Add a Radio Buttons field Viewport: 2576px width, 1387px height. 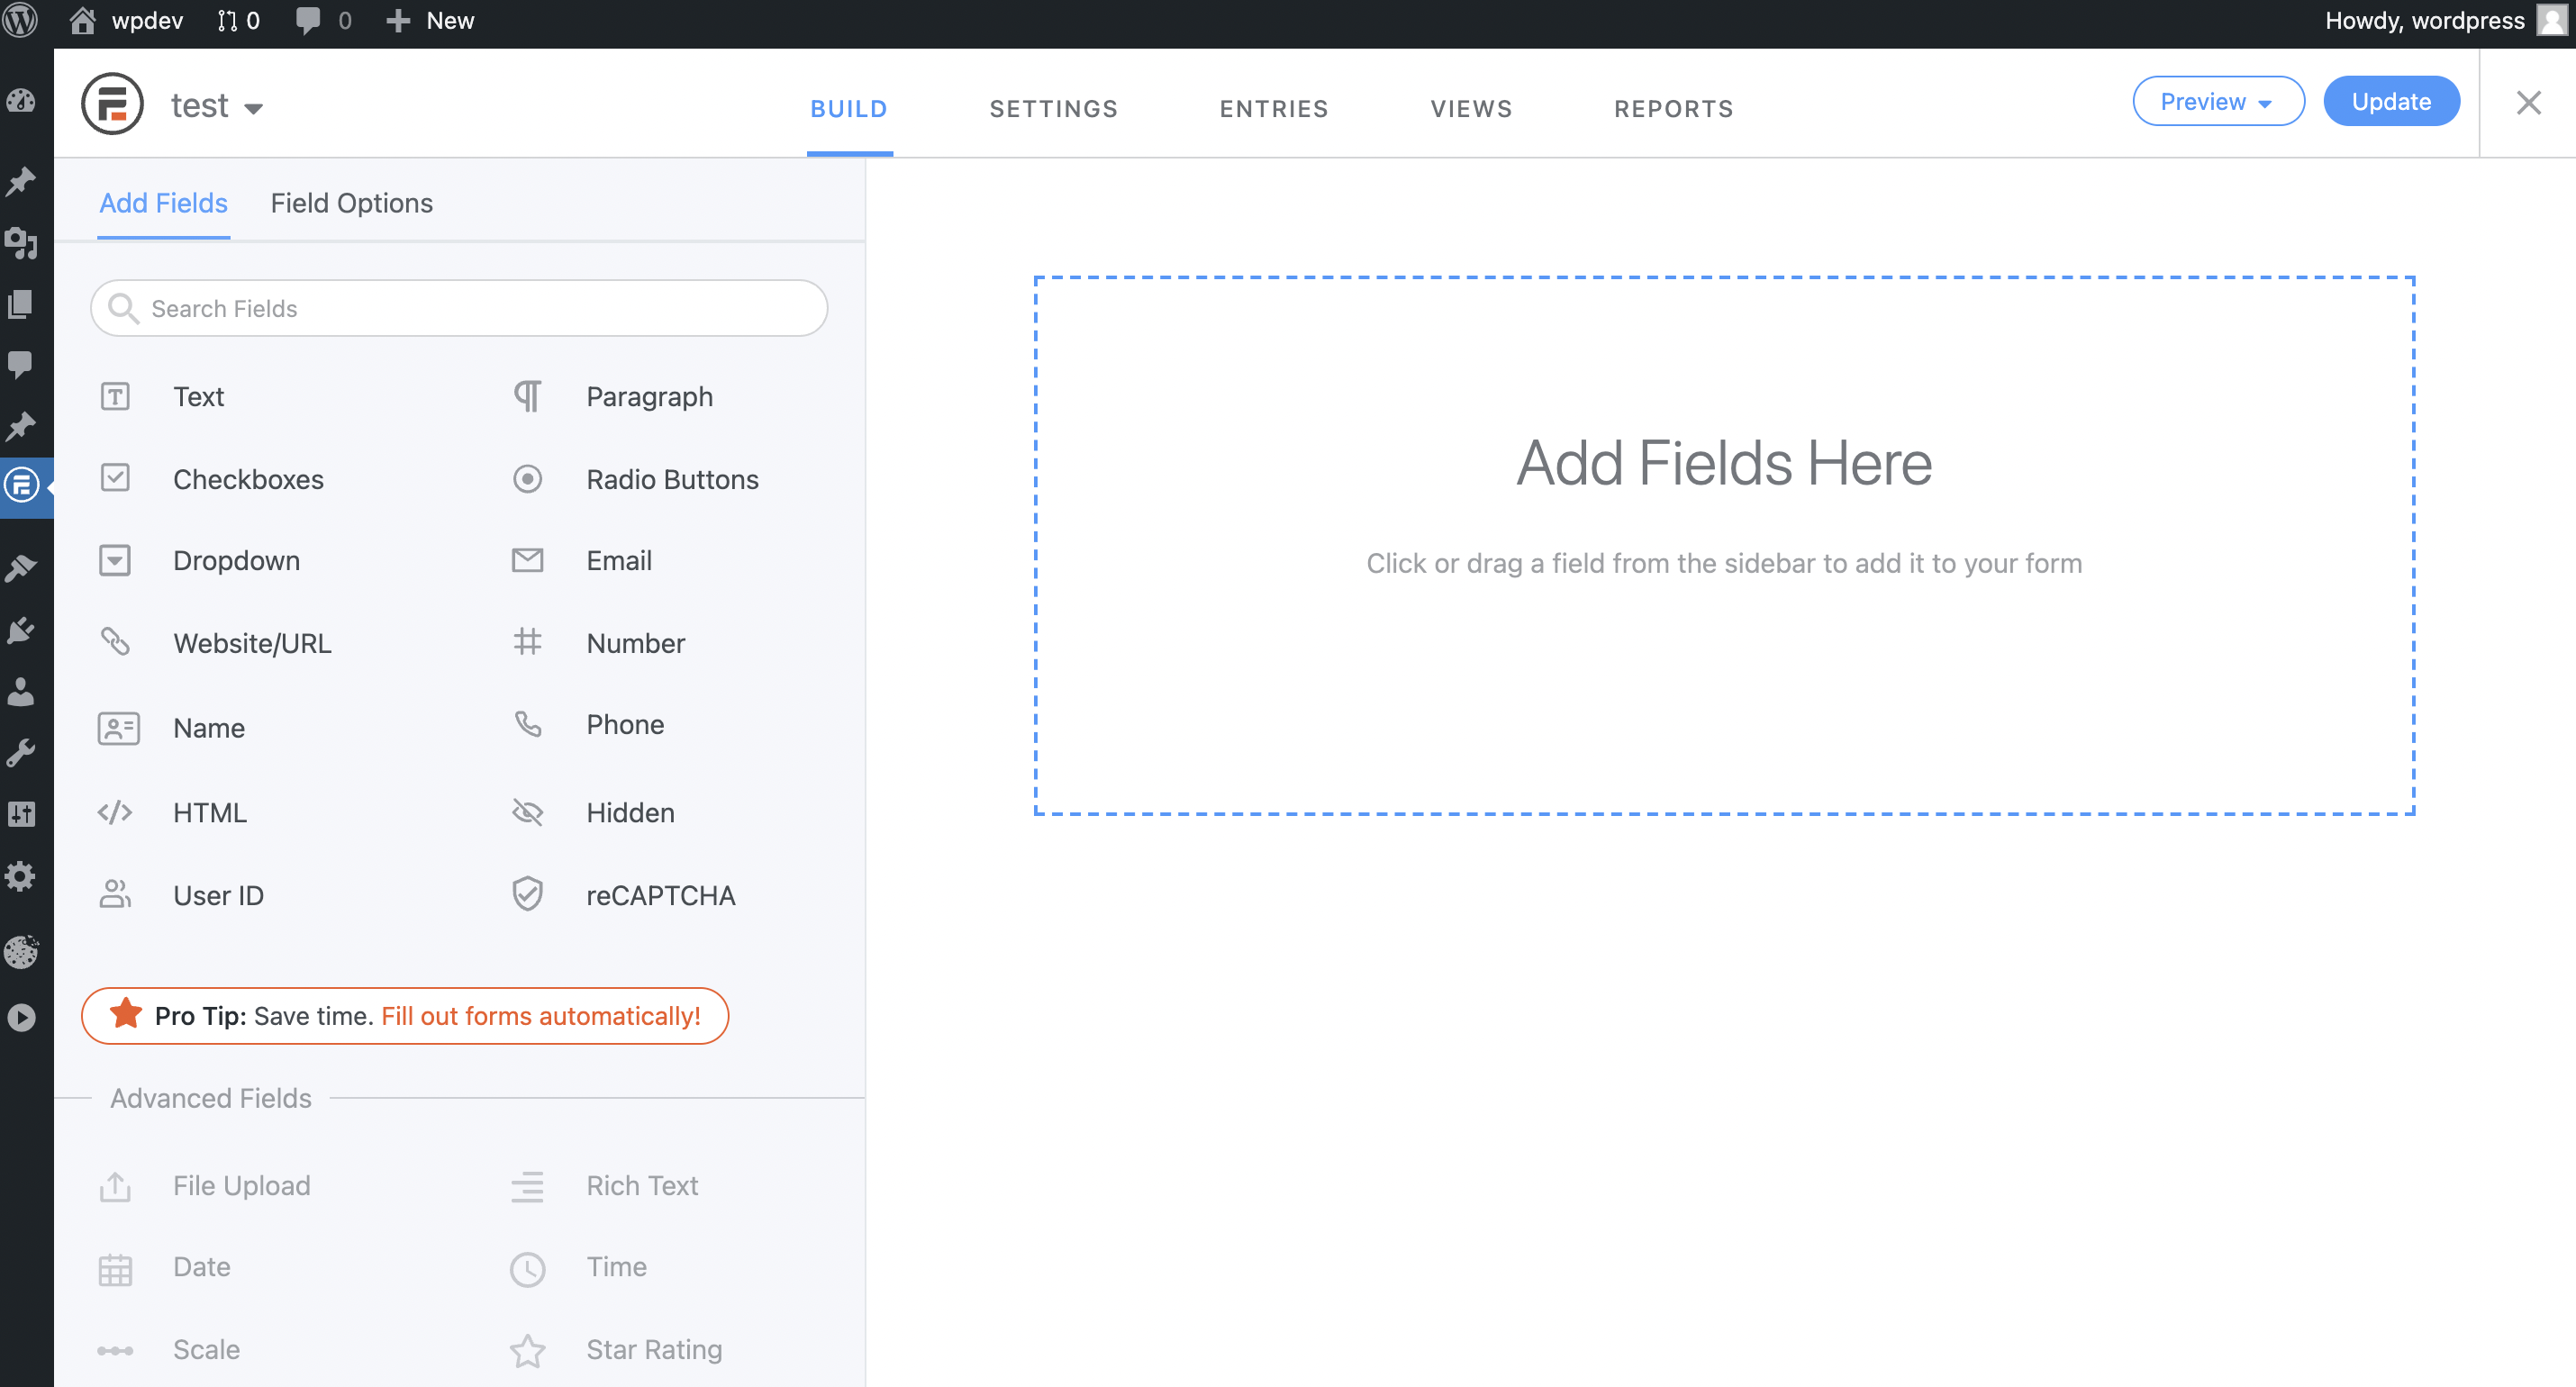pyautogui.click(x=671, y=479)
